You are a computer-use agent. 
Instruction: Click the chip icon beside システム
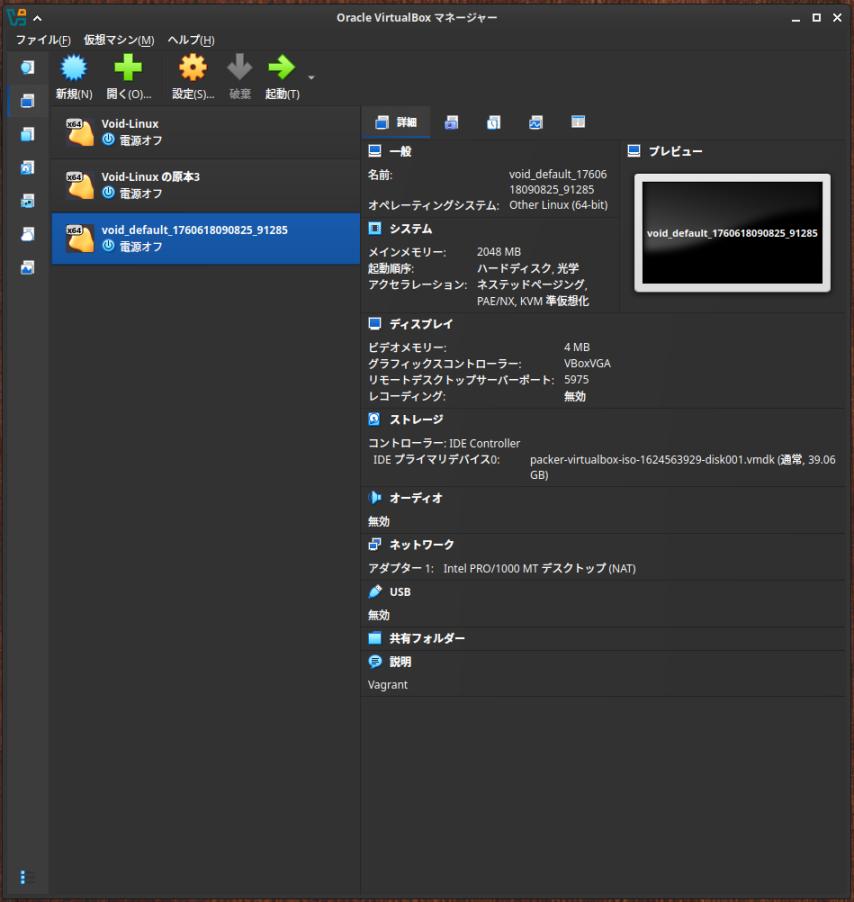pyautogui.click(x=374, y=228)
